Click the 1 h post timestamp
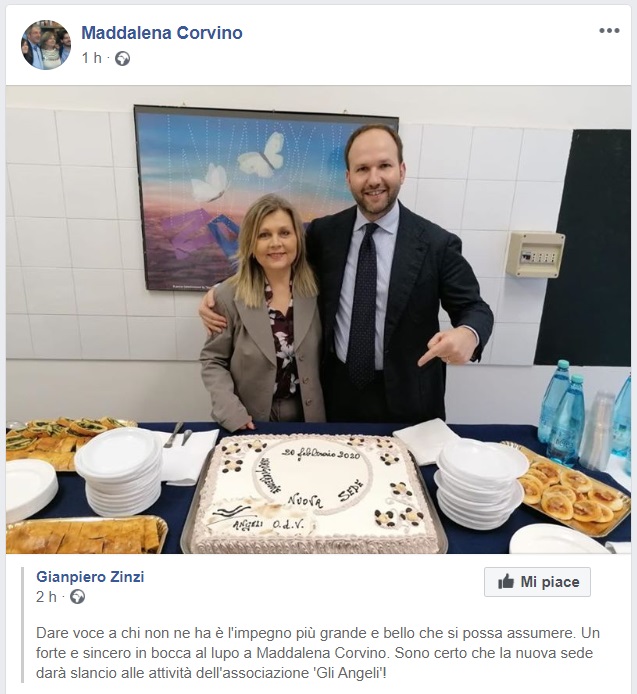637x694 pixels. point(92,58)
